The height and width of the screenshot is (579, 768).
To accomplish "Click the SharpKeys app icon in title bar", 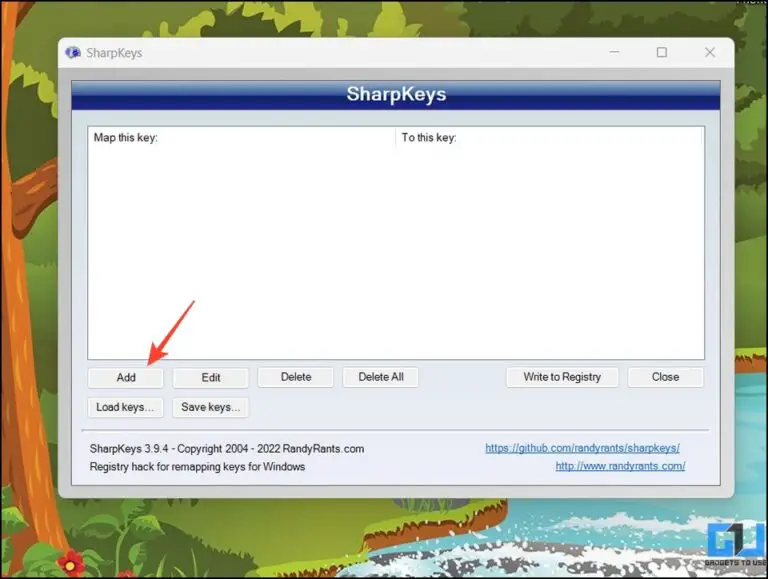I will [x=73, y=53].
